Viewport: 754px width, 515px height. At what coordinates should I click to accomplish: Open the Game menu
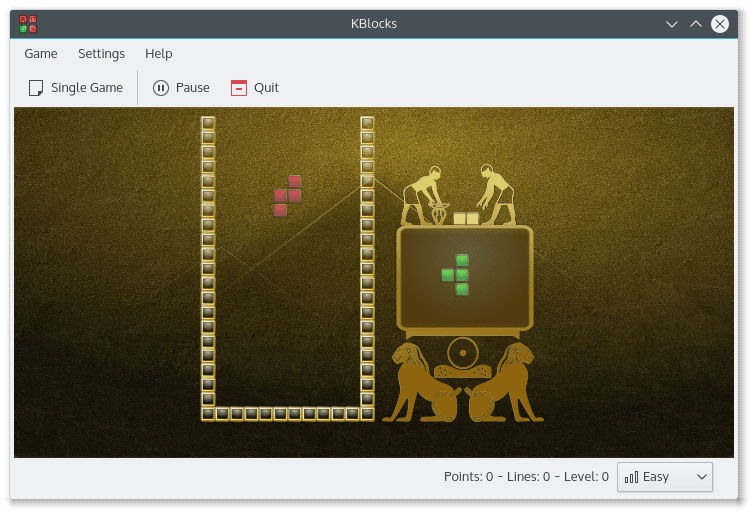coord(41,53)
